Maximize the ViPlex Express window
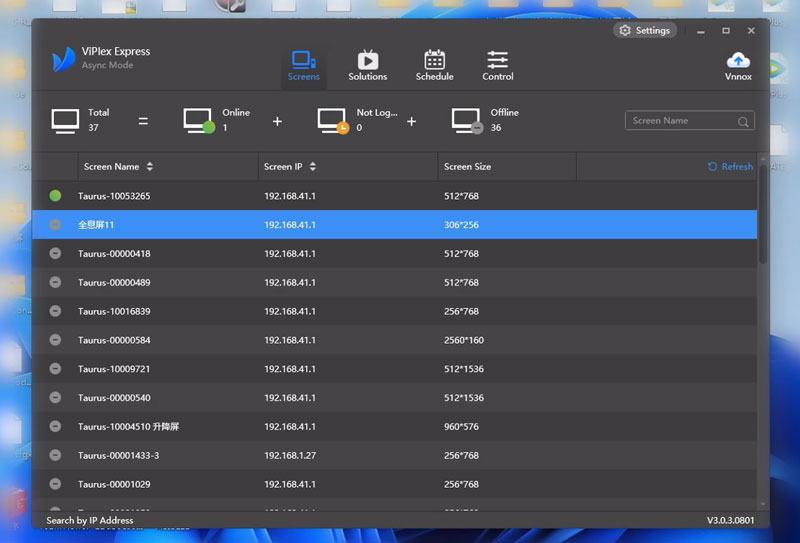Image resolution: width=800 pixels, height=543 pixels. point(726,31)
